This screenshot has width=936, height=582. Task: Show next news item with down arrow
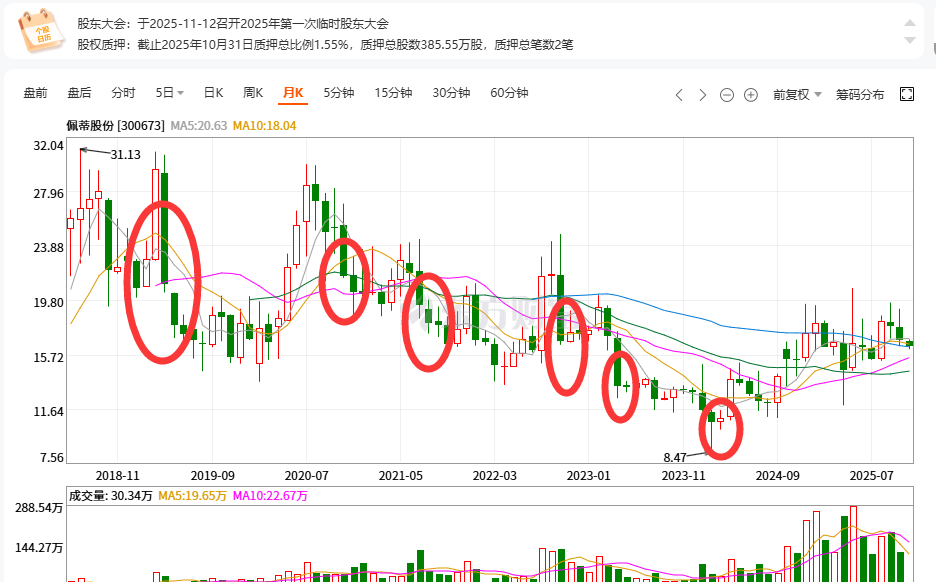910,40
